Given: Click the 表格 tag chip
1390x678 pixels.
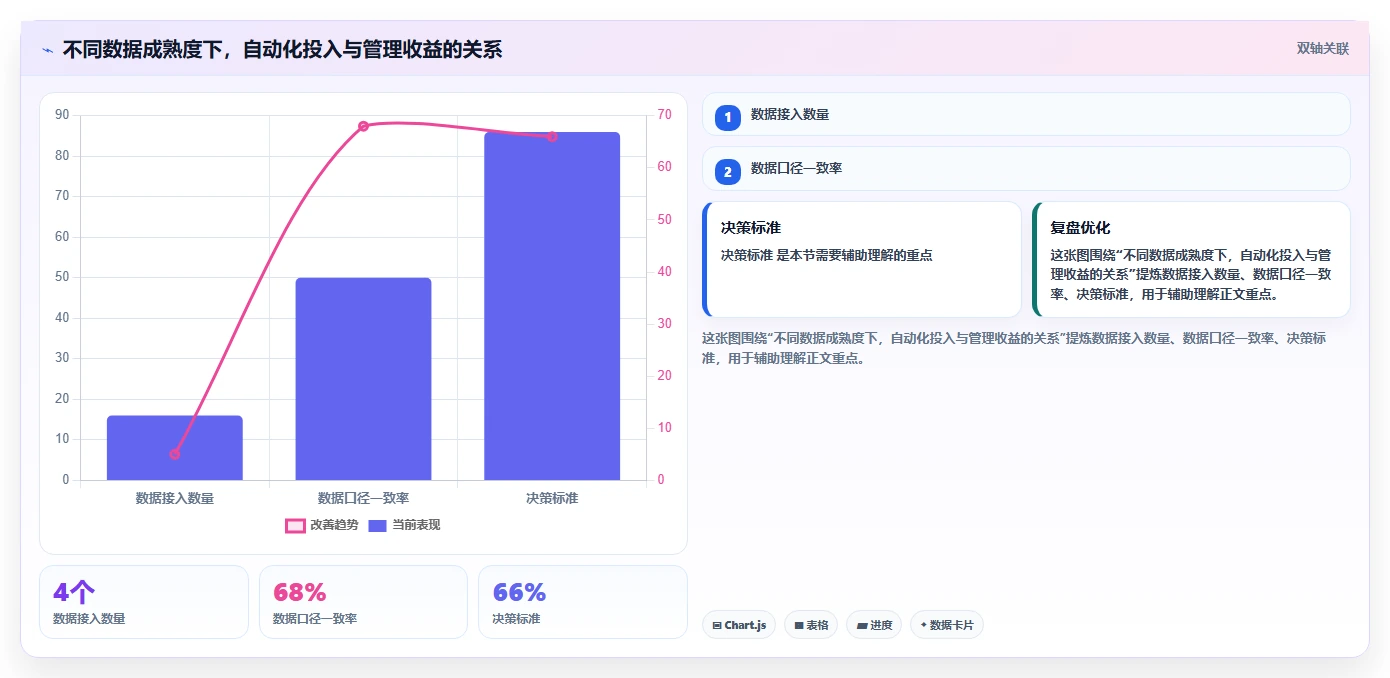Looking at the screenshot, I should [811, 625].
